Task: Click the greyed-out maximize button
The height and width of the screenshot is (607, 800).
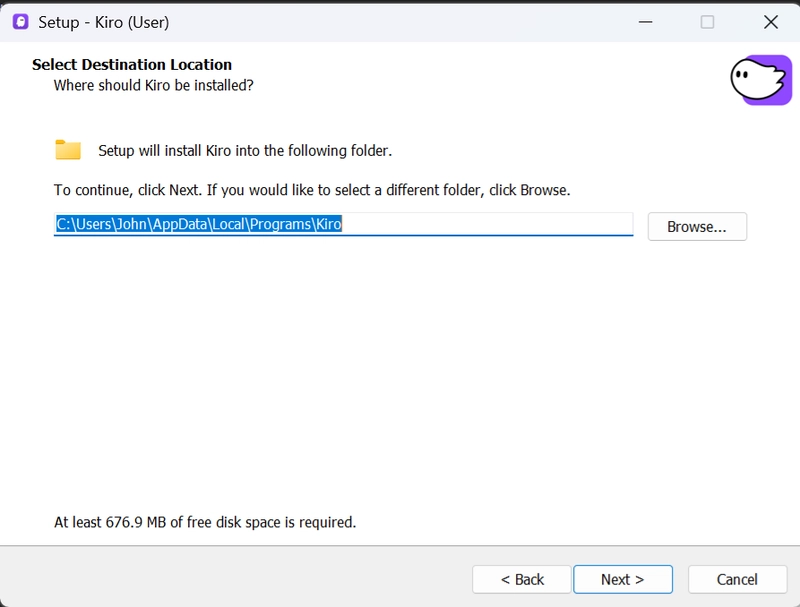Action: [707, 21]
